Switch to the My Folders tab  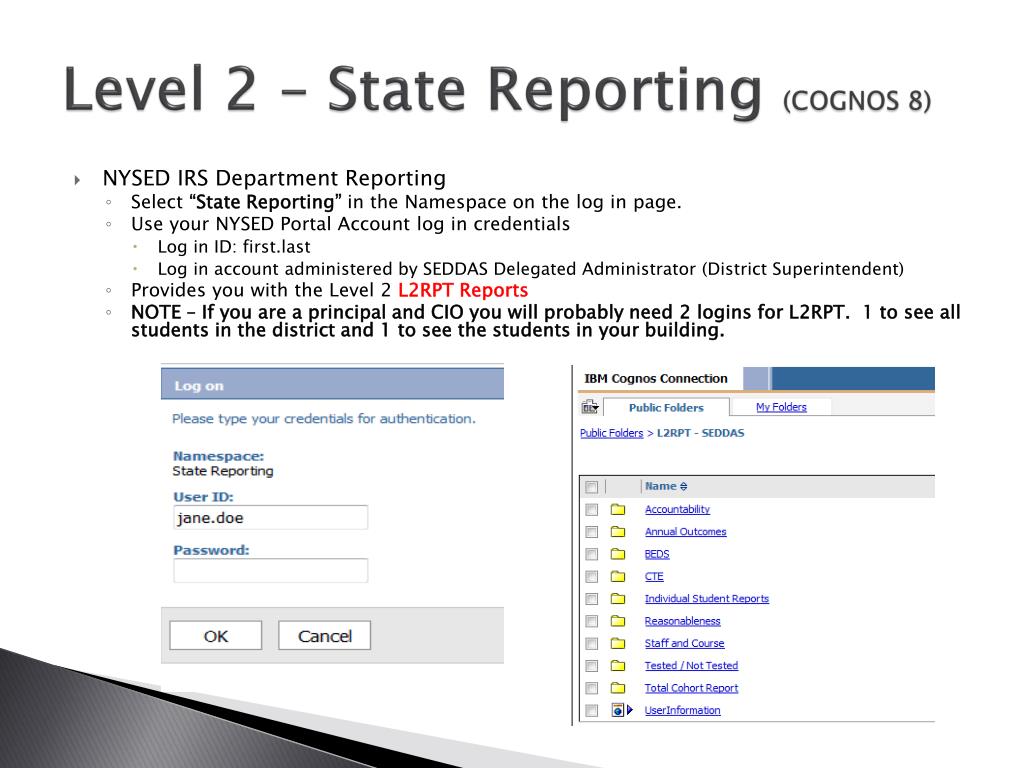point(781,407)
